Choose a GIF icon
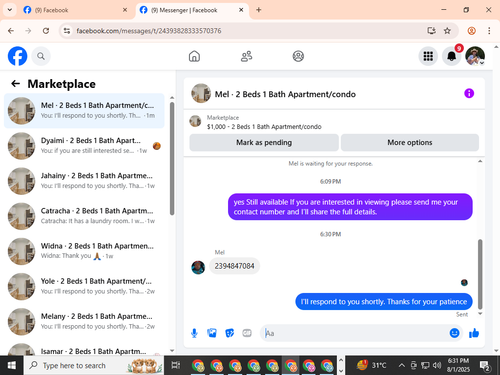The image size is (500, 375). pyautogui.click(x=247, y=333)
